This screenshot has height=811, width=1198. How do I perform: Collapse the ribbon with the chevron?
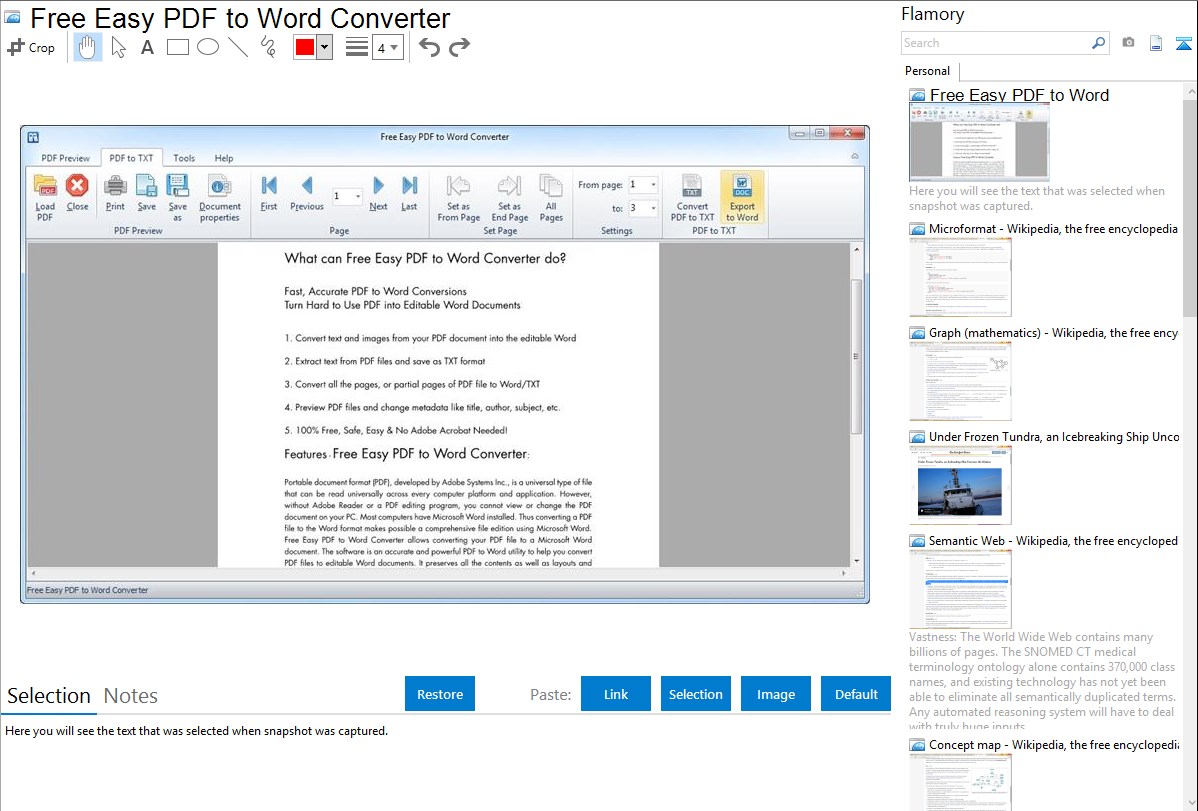855,157
